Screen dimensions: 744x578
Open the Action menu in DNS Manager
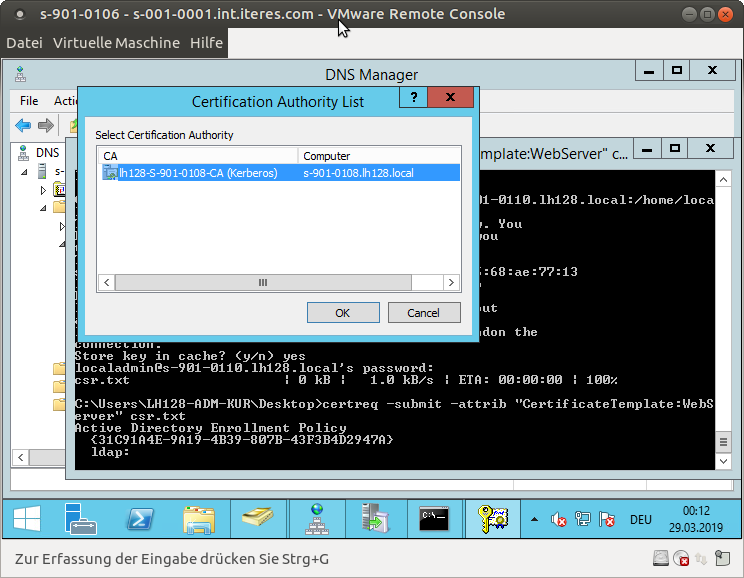65,101
